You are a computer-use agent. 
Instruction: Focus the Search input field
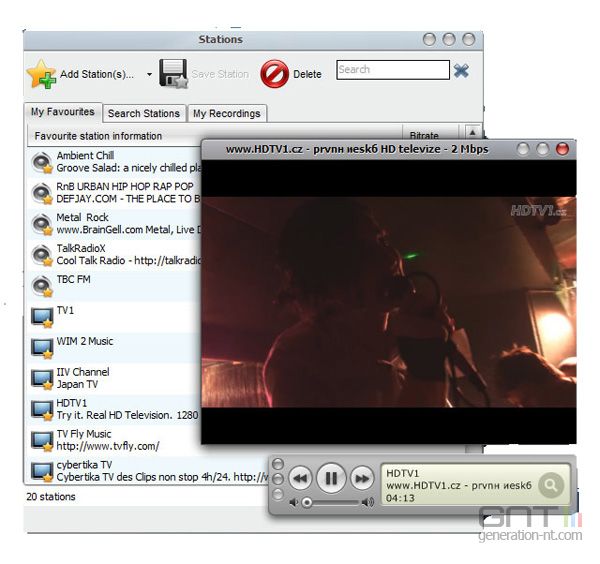(x=393, y=70)
